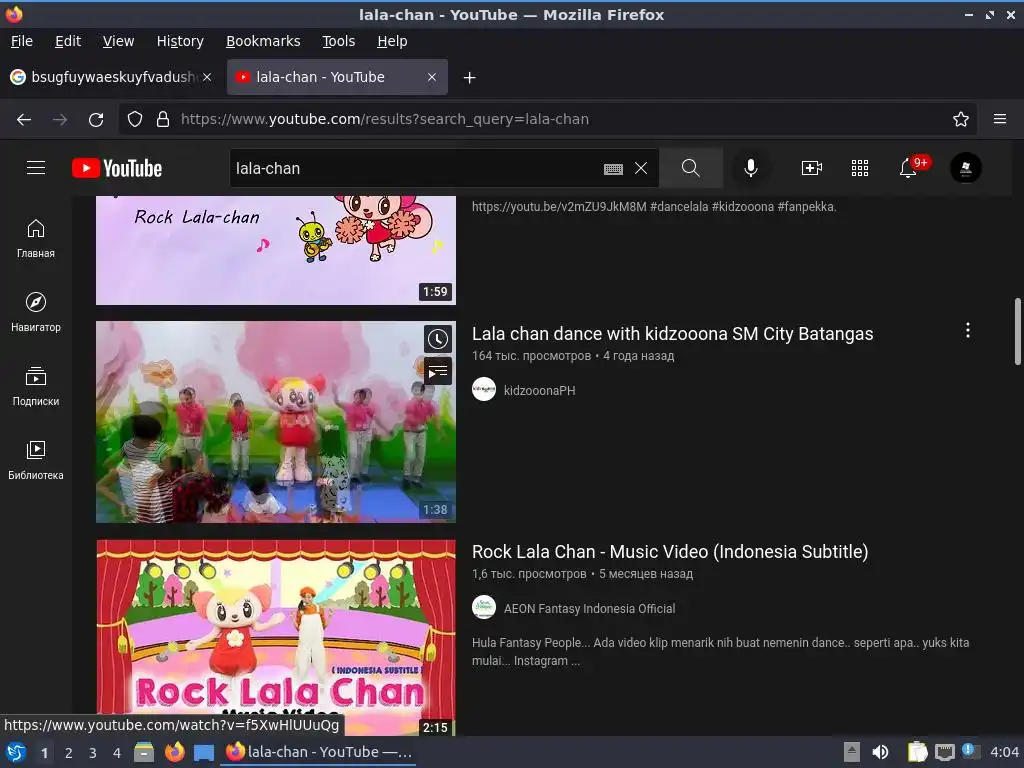Open Библиотека in sidebar
The width and height of the screenshot is (1024, 768).
[x=36, y=460]
